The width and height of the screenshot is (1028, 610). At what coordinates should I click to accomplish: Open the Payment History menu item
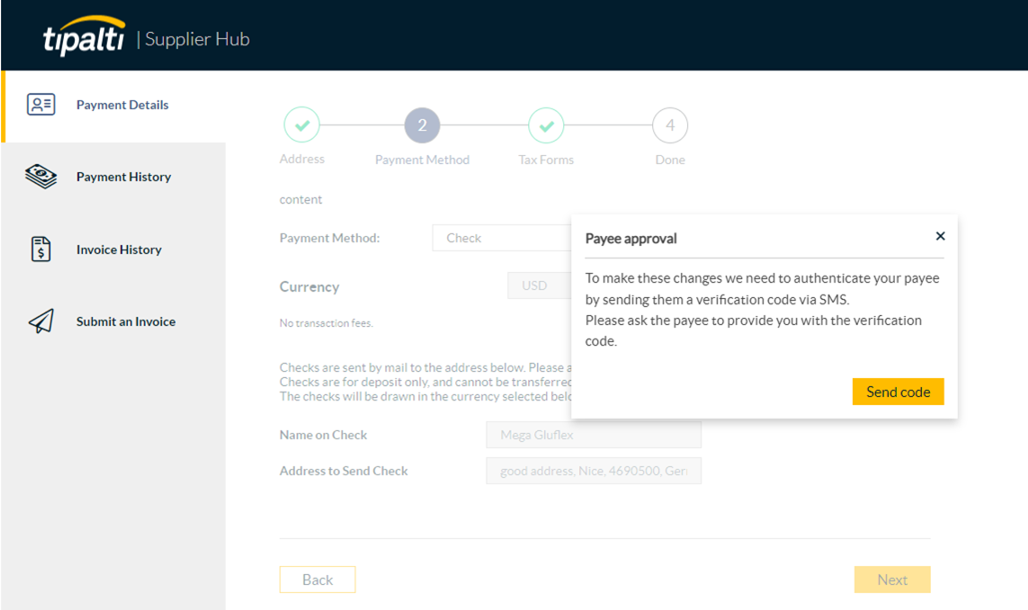pyautogui.click(x=113, y=177)
